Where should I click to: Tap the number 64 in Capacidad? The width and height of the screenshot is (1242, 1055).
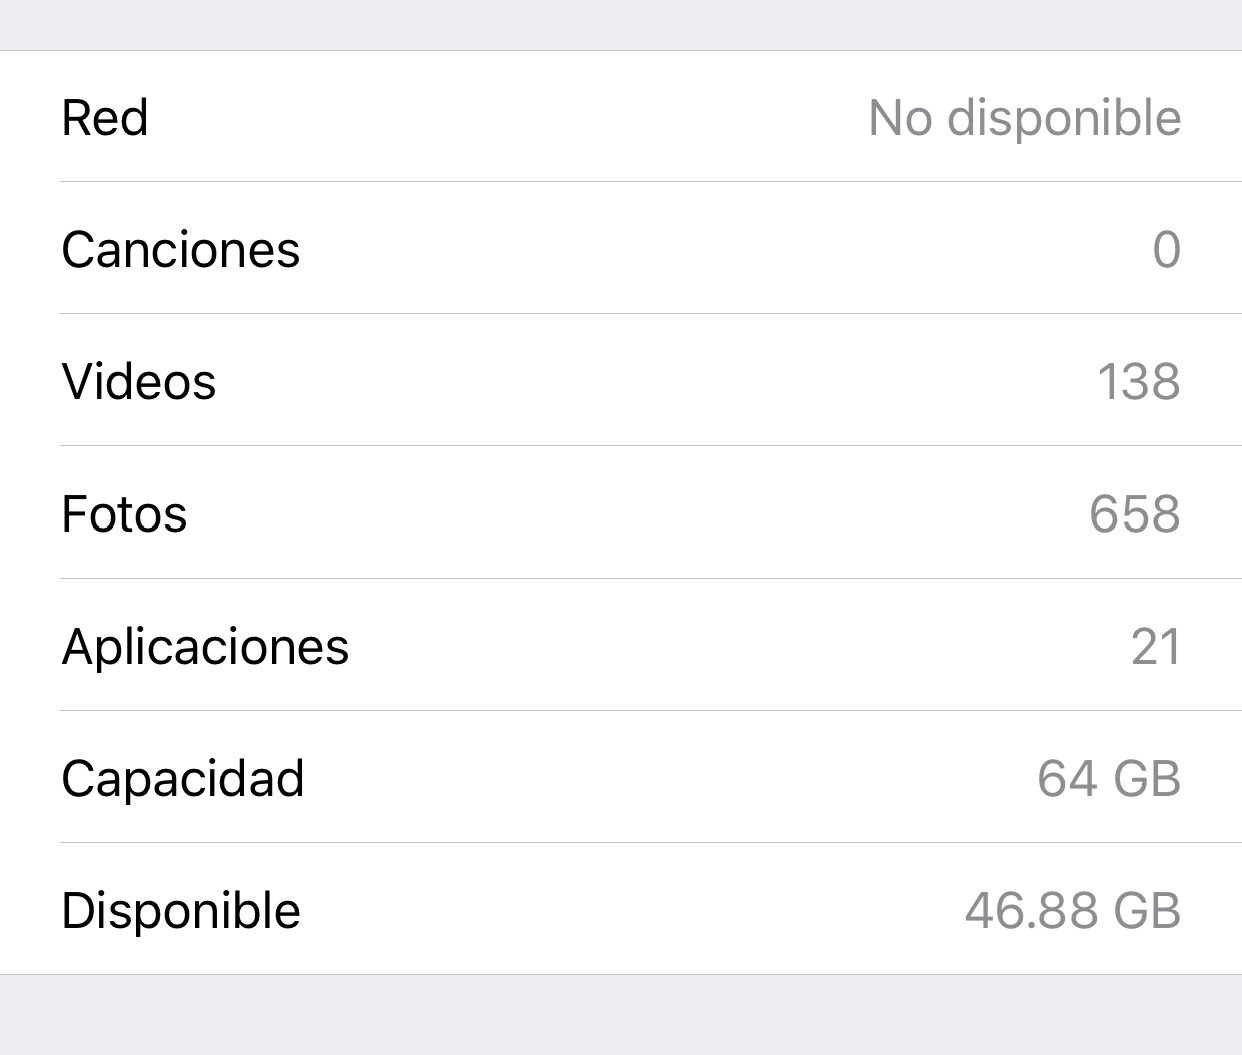click(x=1067, y=778)
